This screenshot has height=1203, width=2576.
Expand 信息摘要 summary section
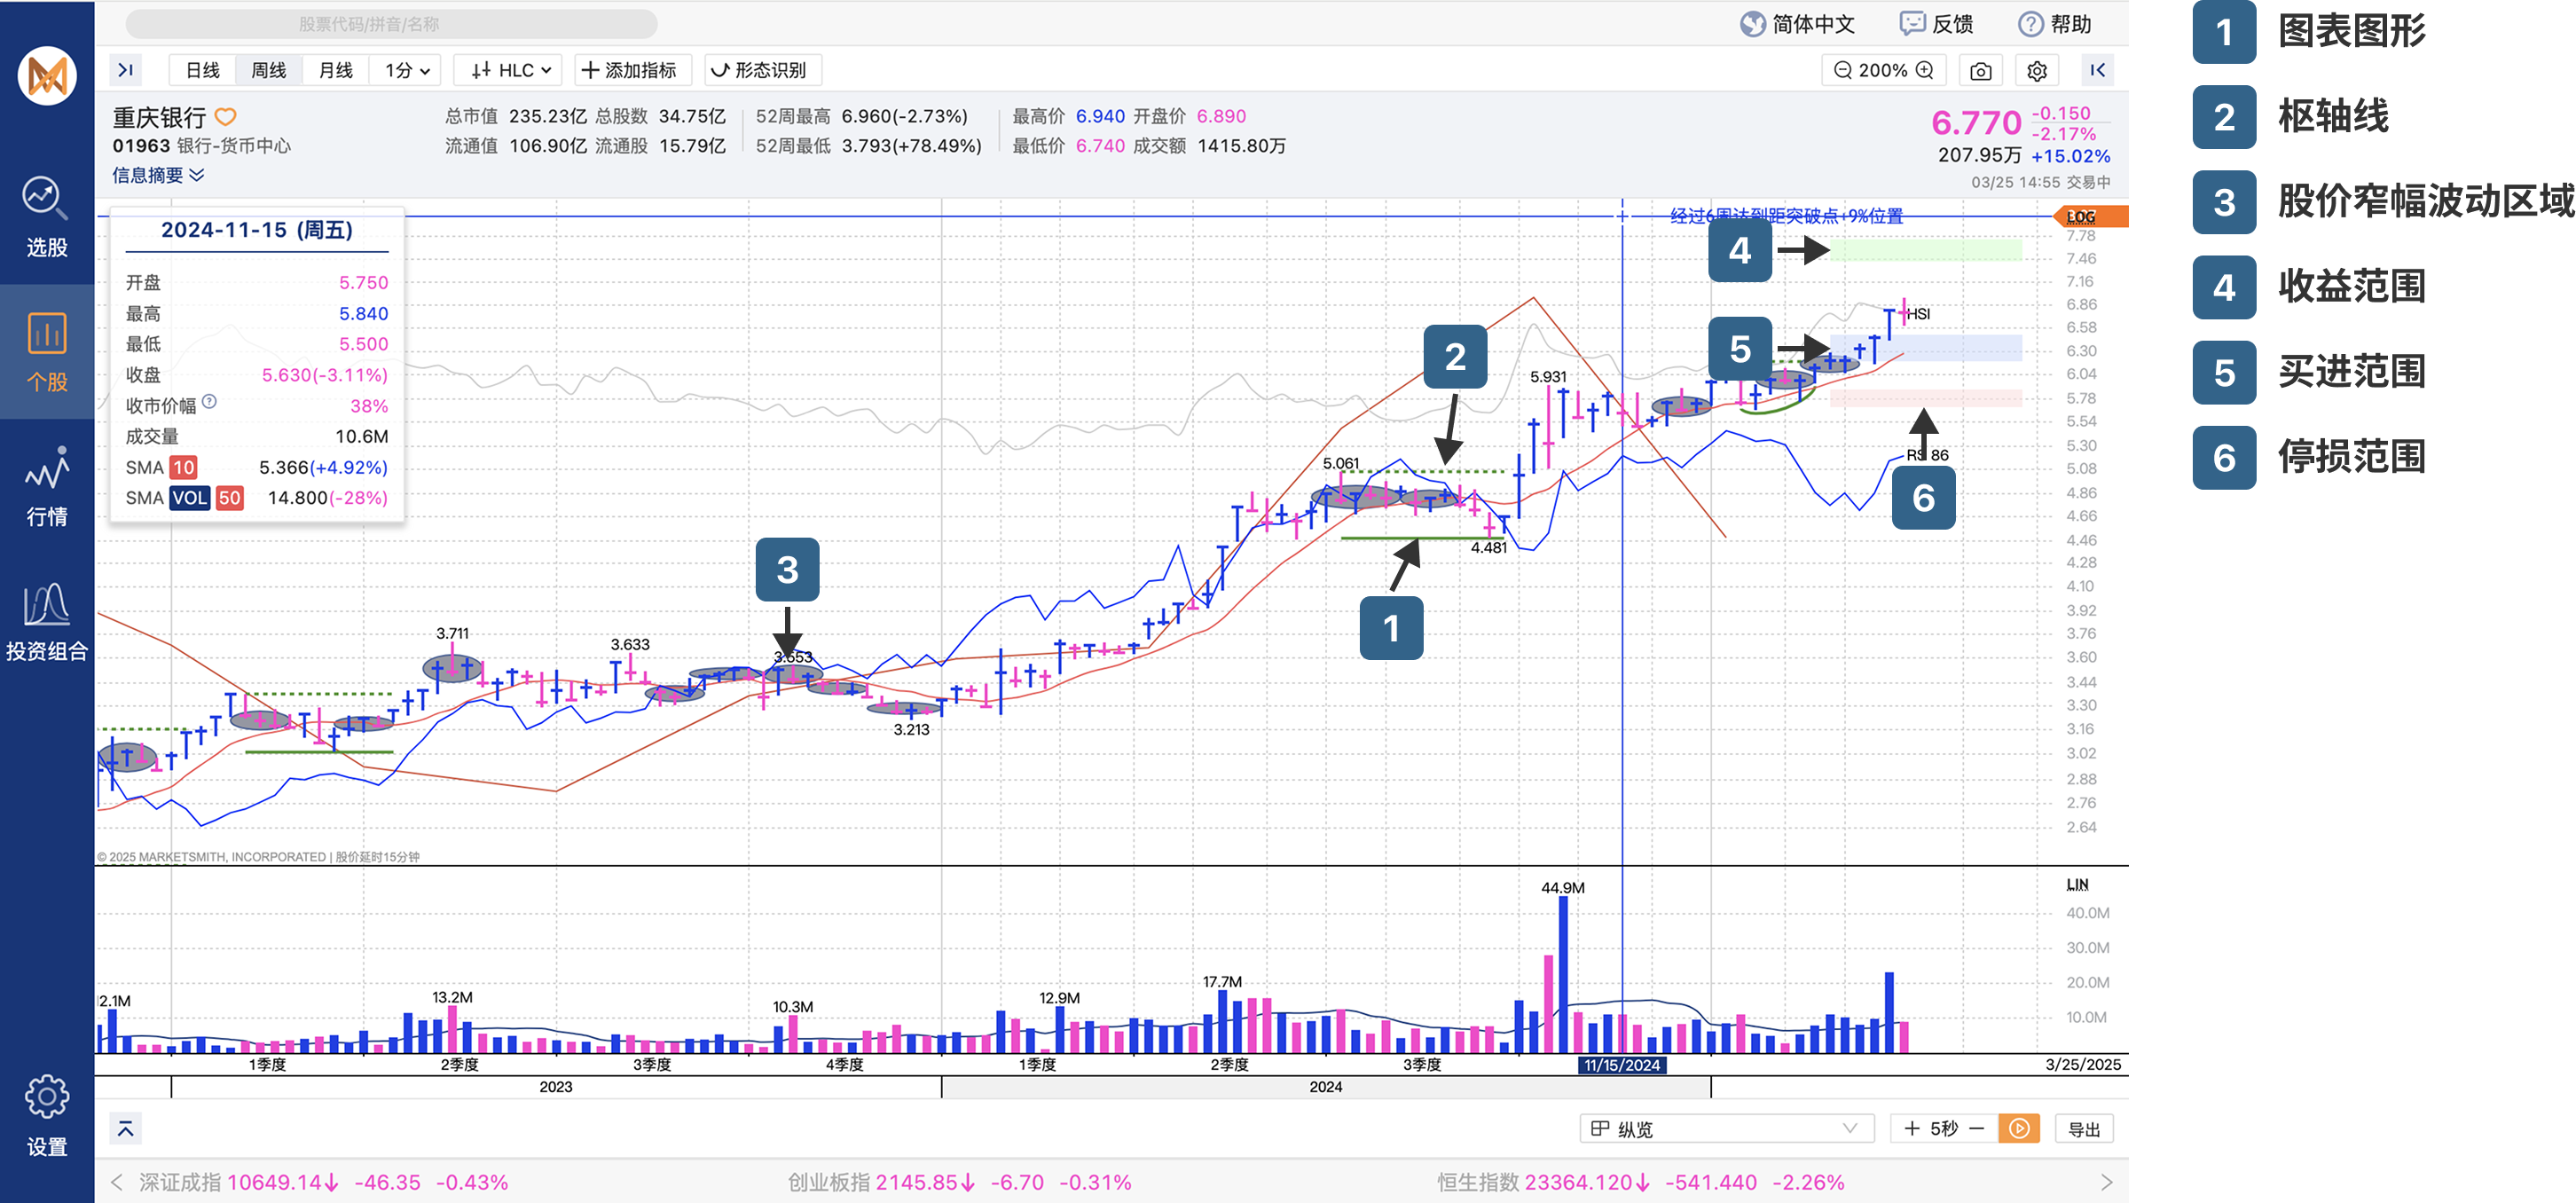158,175
